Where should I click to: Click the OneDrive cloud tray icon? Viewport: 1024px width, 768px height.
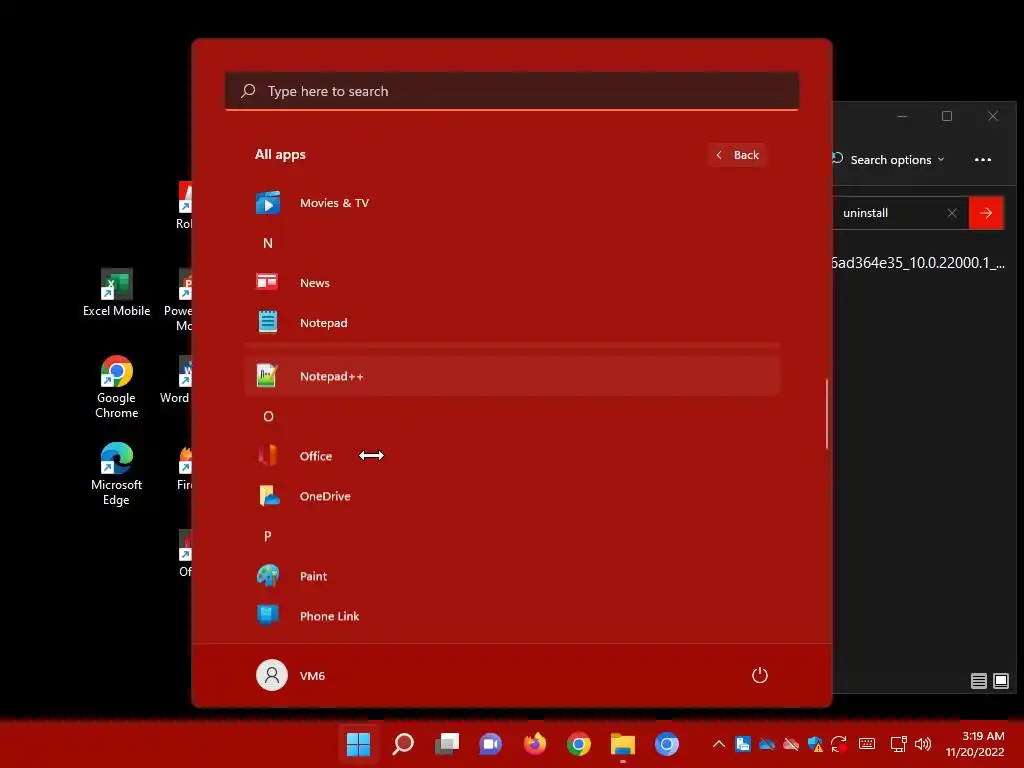(767, 744)
